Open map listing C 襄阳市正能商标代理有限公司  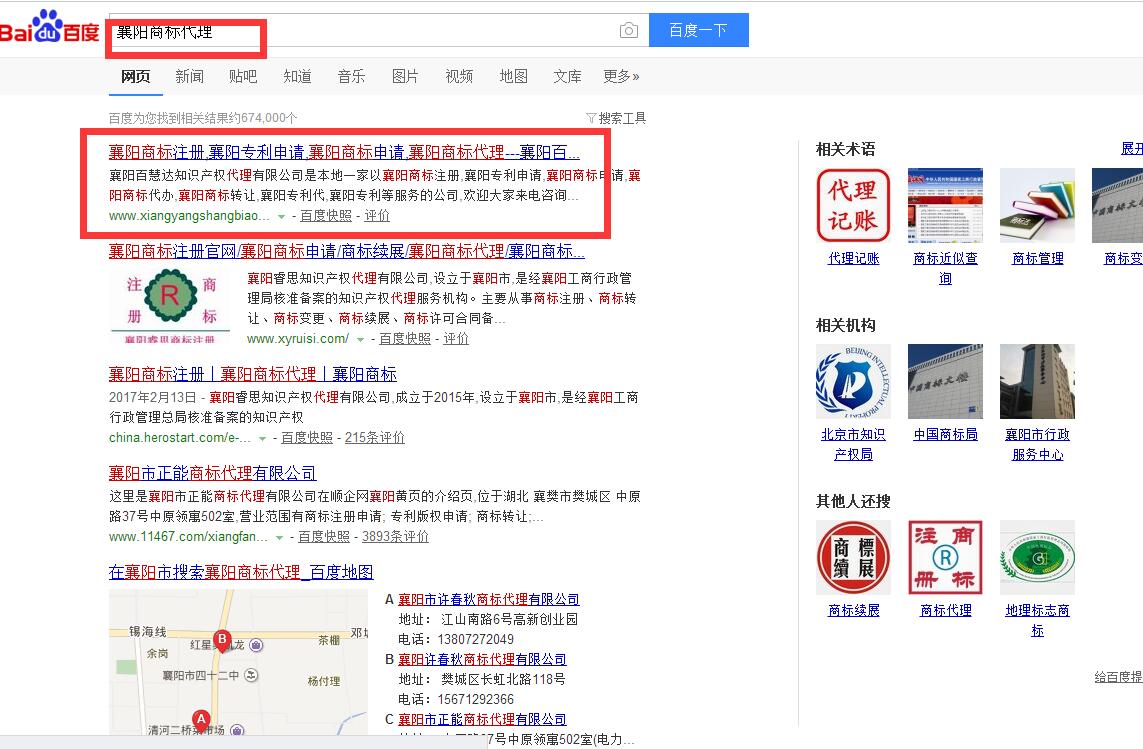click(482, 719)
